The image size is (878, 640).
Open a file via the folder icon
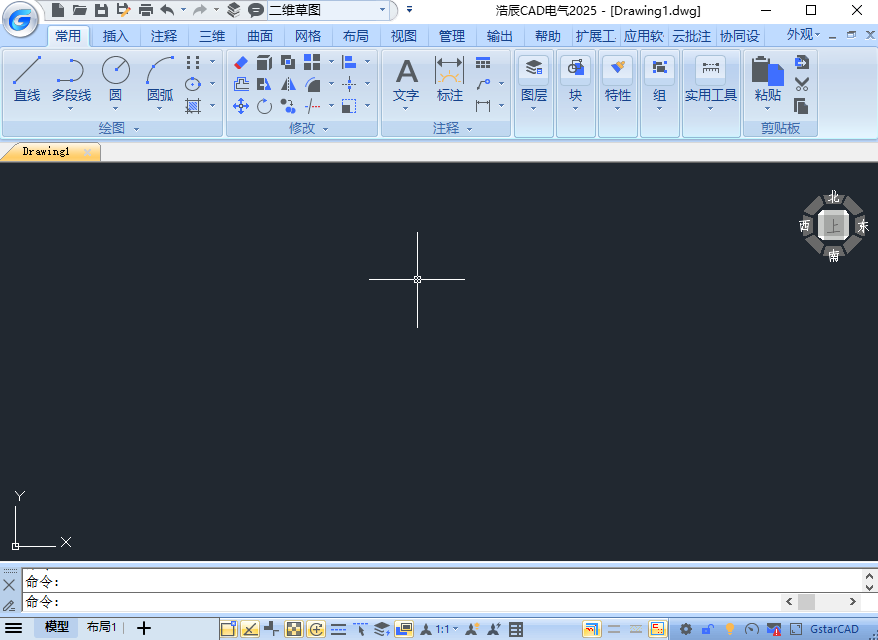tap(80, 10)
